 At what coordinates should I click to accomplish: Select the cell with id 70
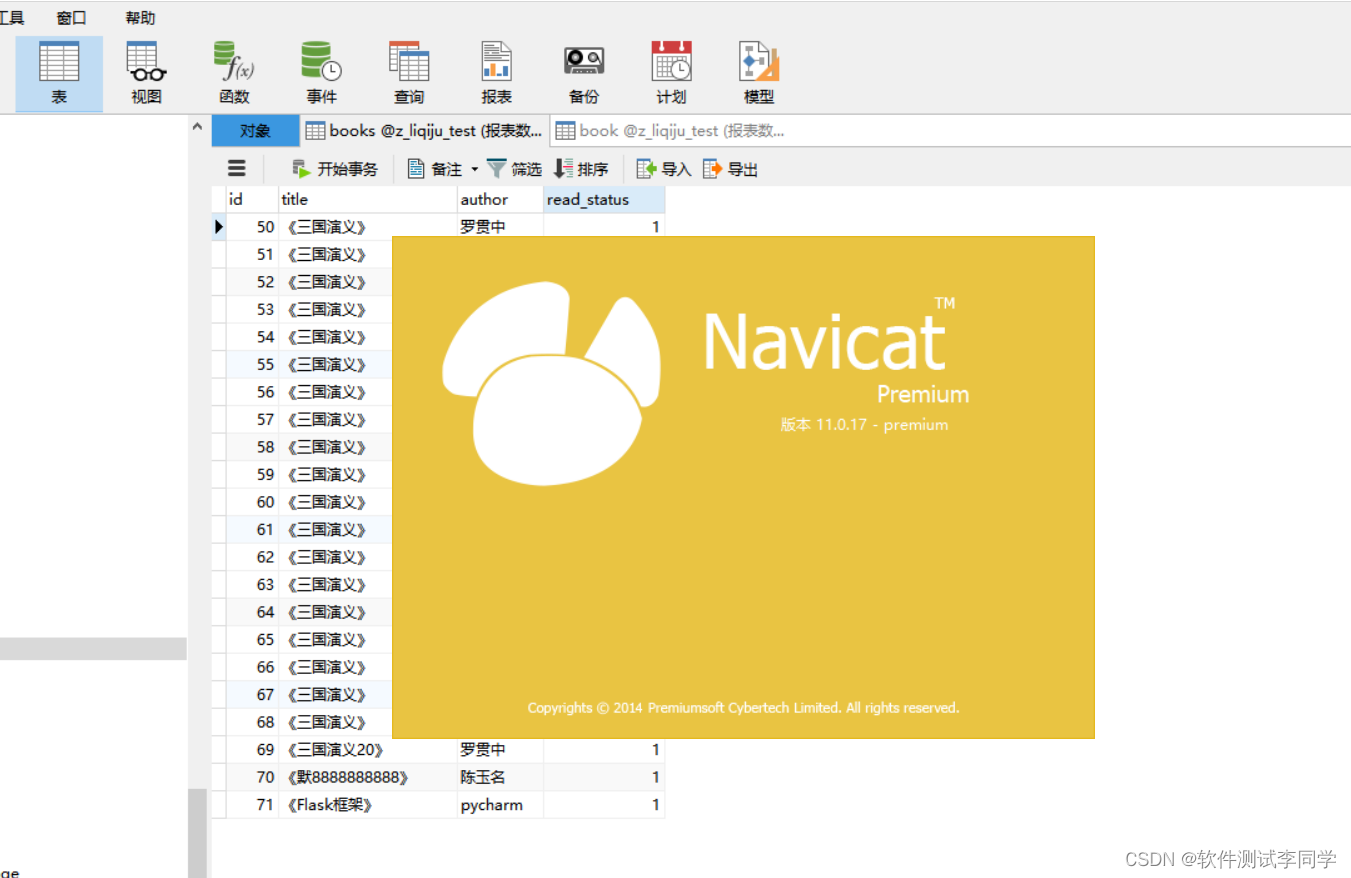point(252,777)
